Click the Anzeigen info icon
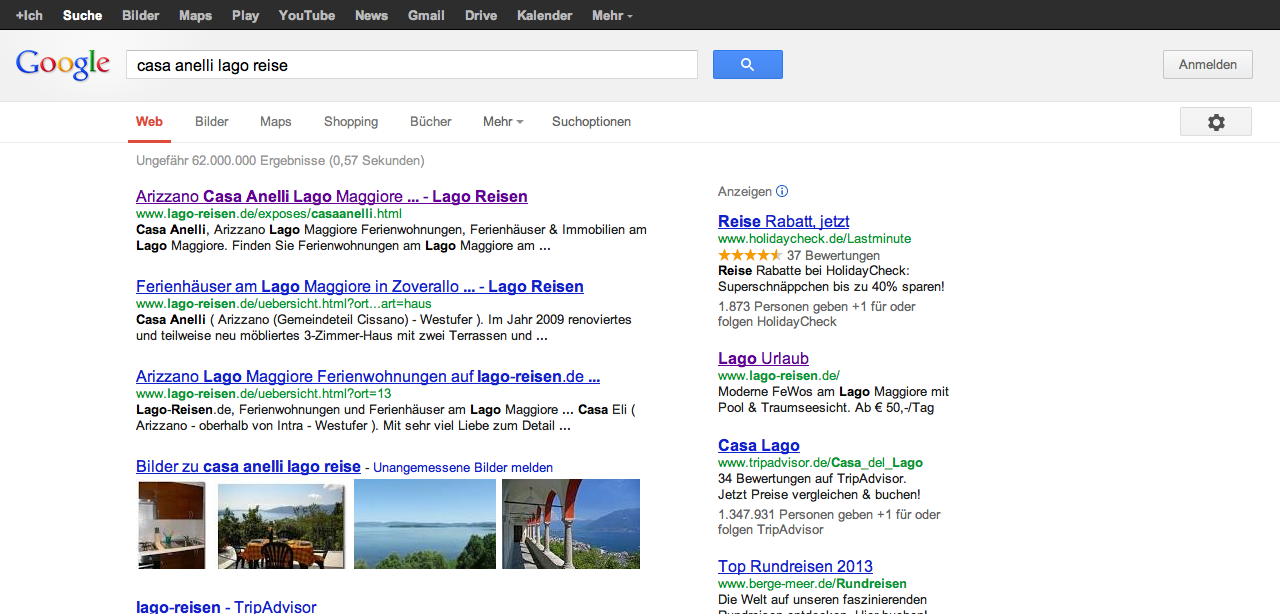1280x614 pixels. tap(782, 191)
